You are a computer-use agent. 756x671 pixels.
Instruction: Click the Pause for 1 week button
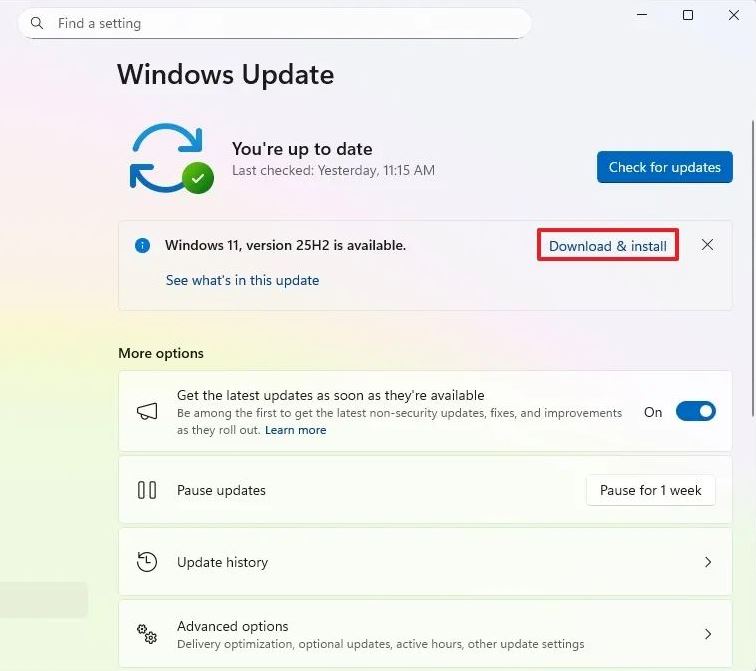[x=650, y=490]
